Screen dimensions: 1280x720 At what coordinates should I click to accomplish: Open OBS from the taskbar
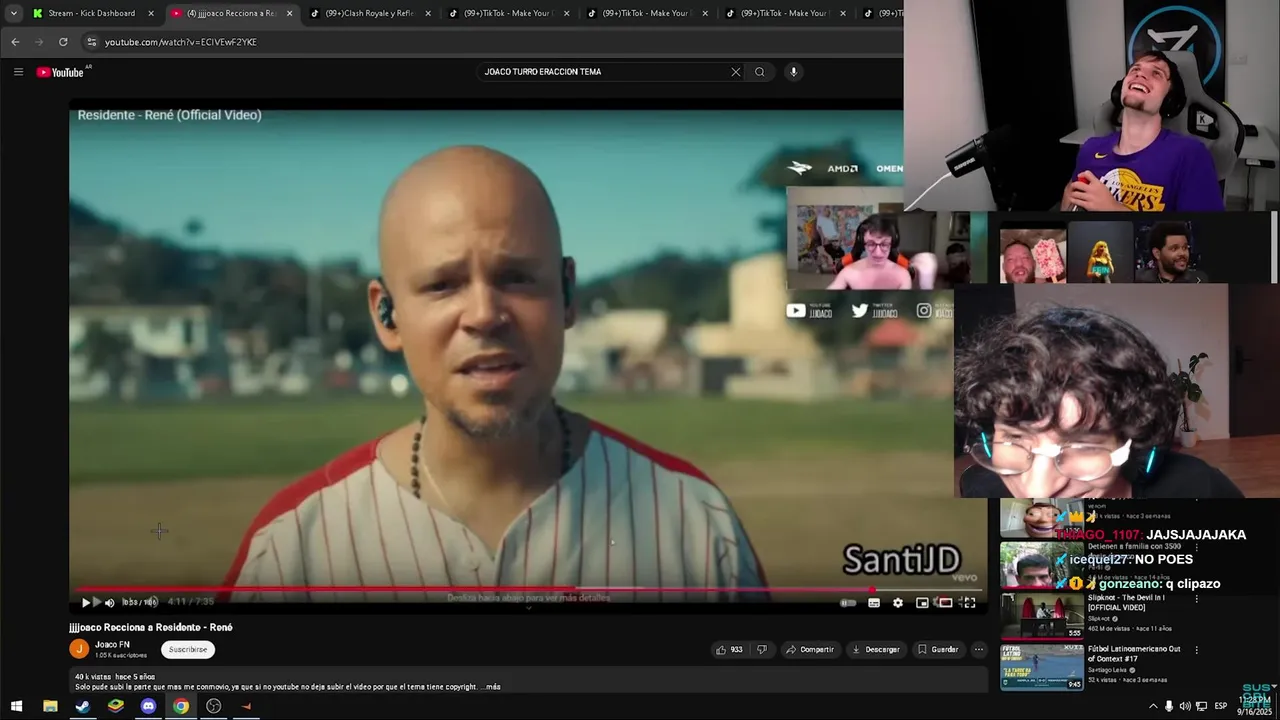213,706
